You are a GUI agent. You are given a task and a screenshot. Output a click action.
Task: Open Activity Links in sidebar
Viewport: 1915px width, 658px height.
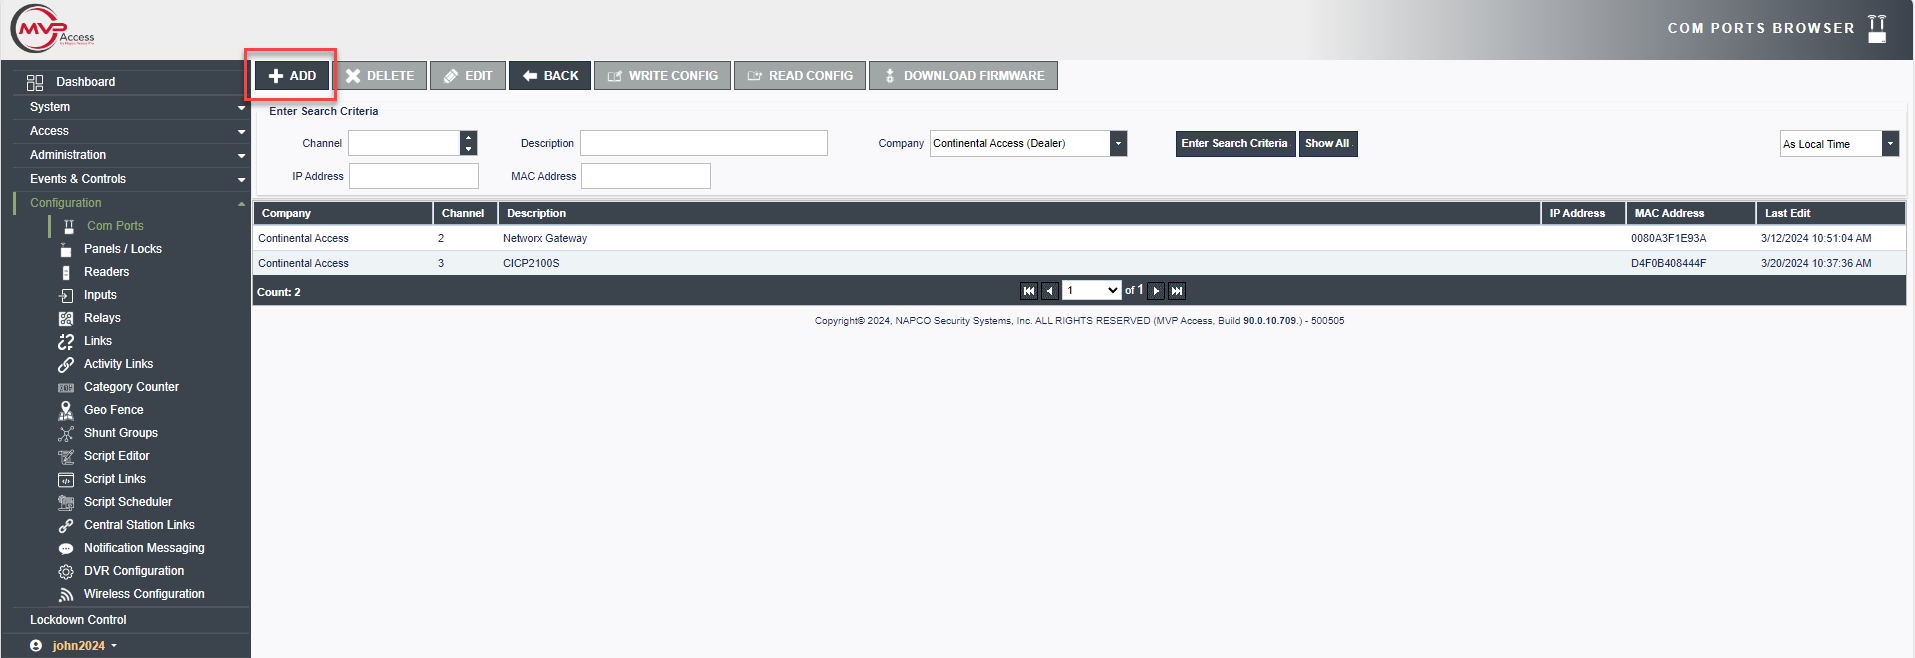pyautogui.click(x=118, y=364)
